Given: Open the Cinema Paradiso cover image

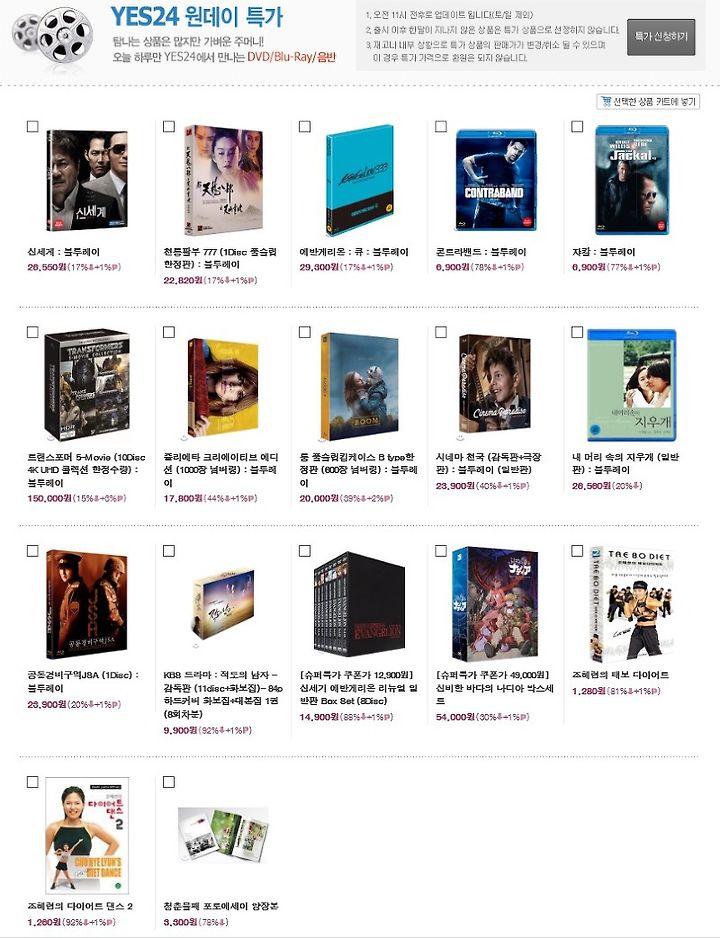Looking at the screenshot, I should 494,385.
